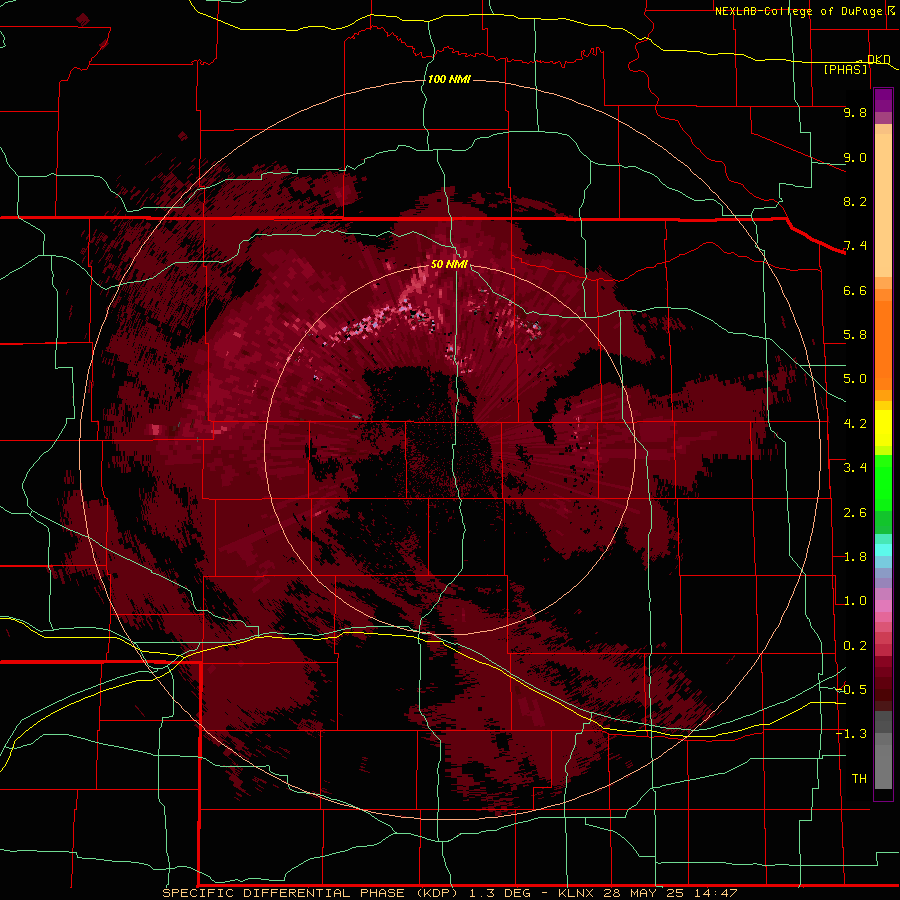This screenshot has height=900, width=900.
Task: Click the 50 NMI range ring label
Action: [x=449, y=264]
